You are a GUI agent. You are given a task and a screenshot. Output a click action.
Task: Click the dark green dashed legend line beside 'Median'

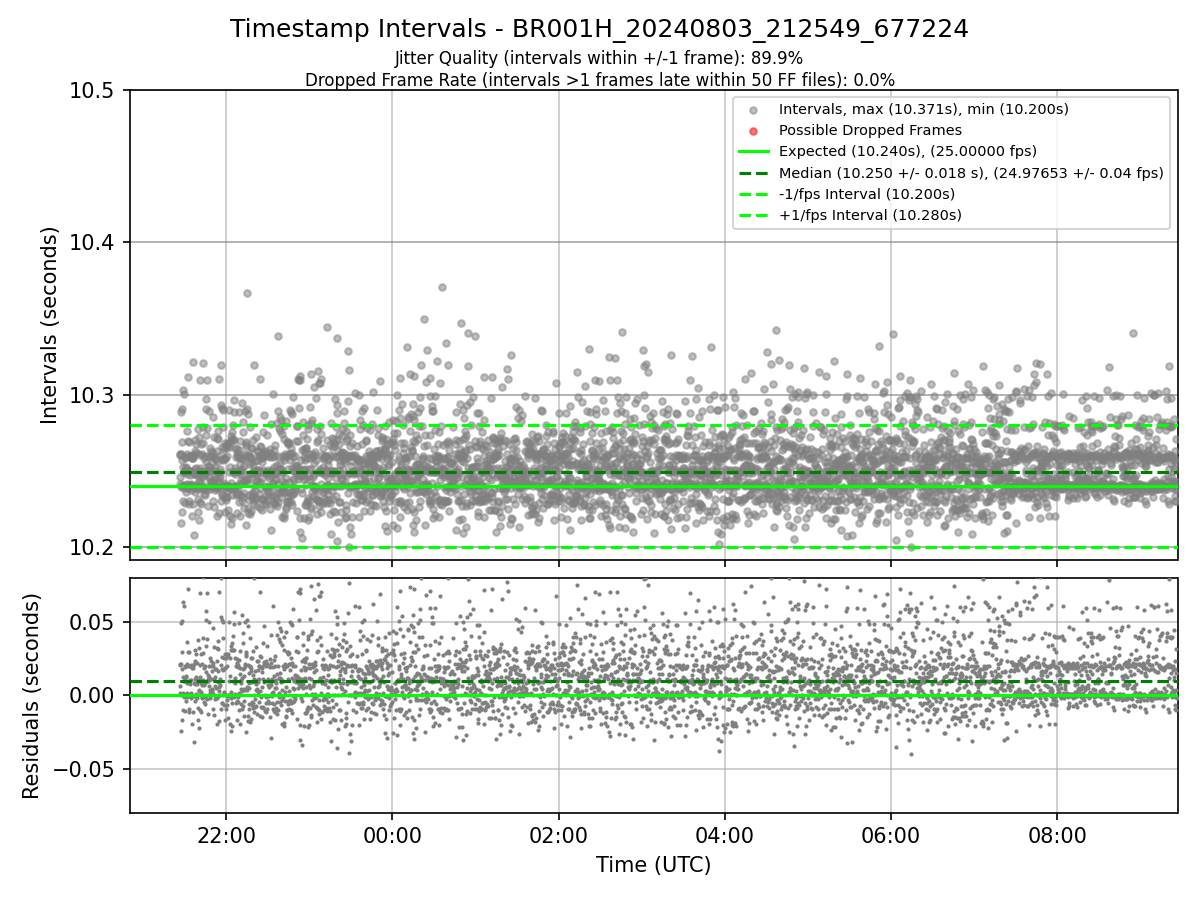754,173
